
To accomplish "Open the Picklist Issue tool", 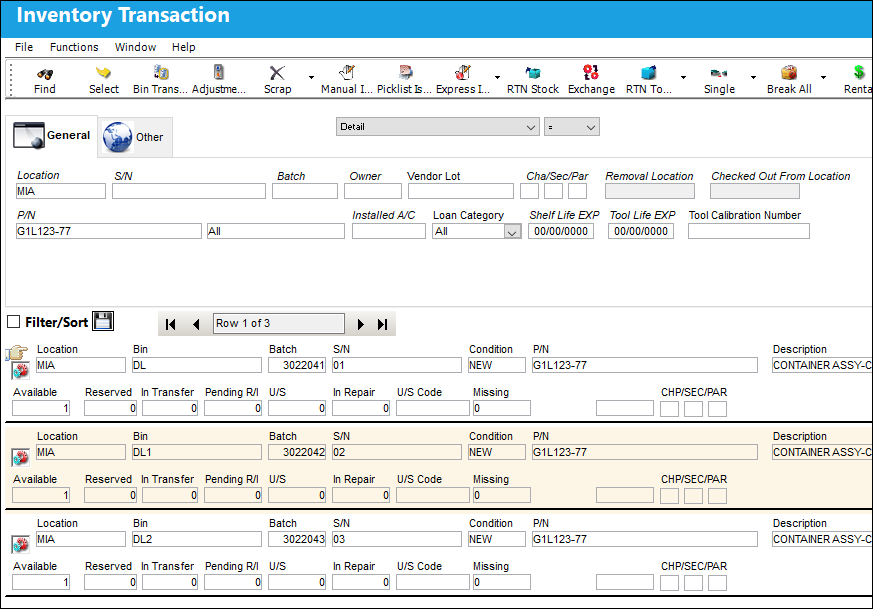I will coord(404,80).
